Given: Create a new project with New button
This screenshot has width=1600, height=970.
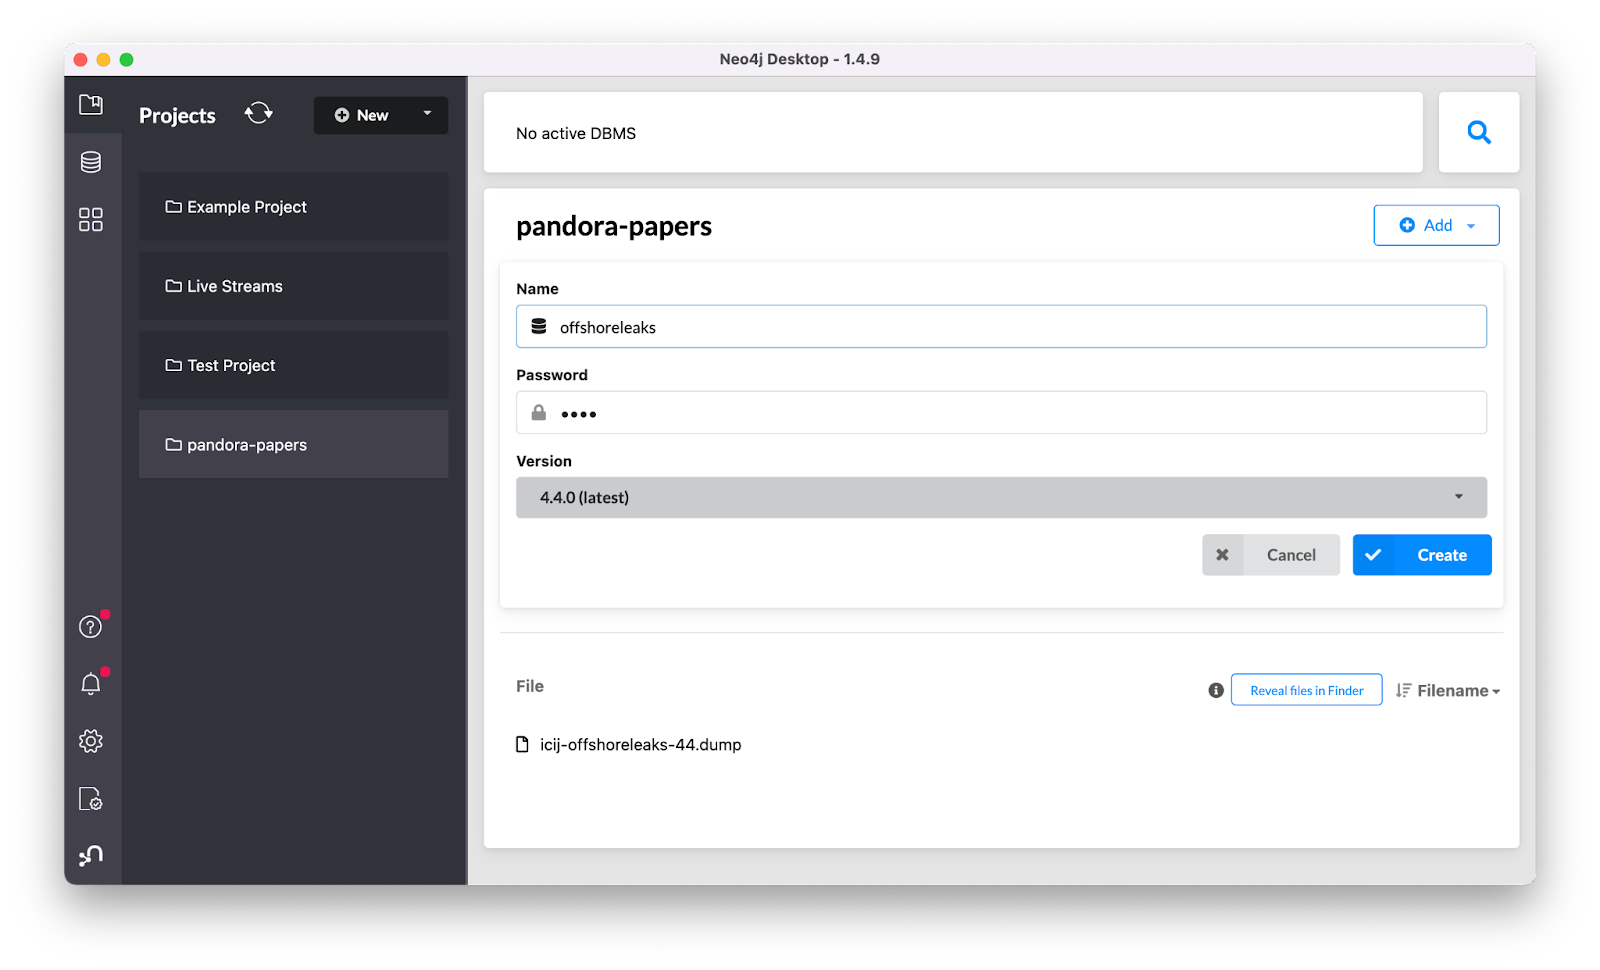Looking at the screenshot, I should 362,115.
